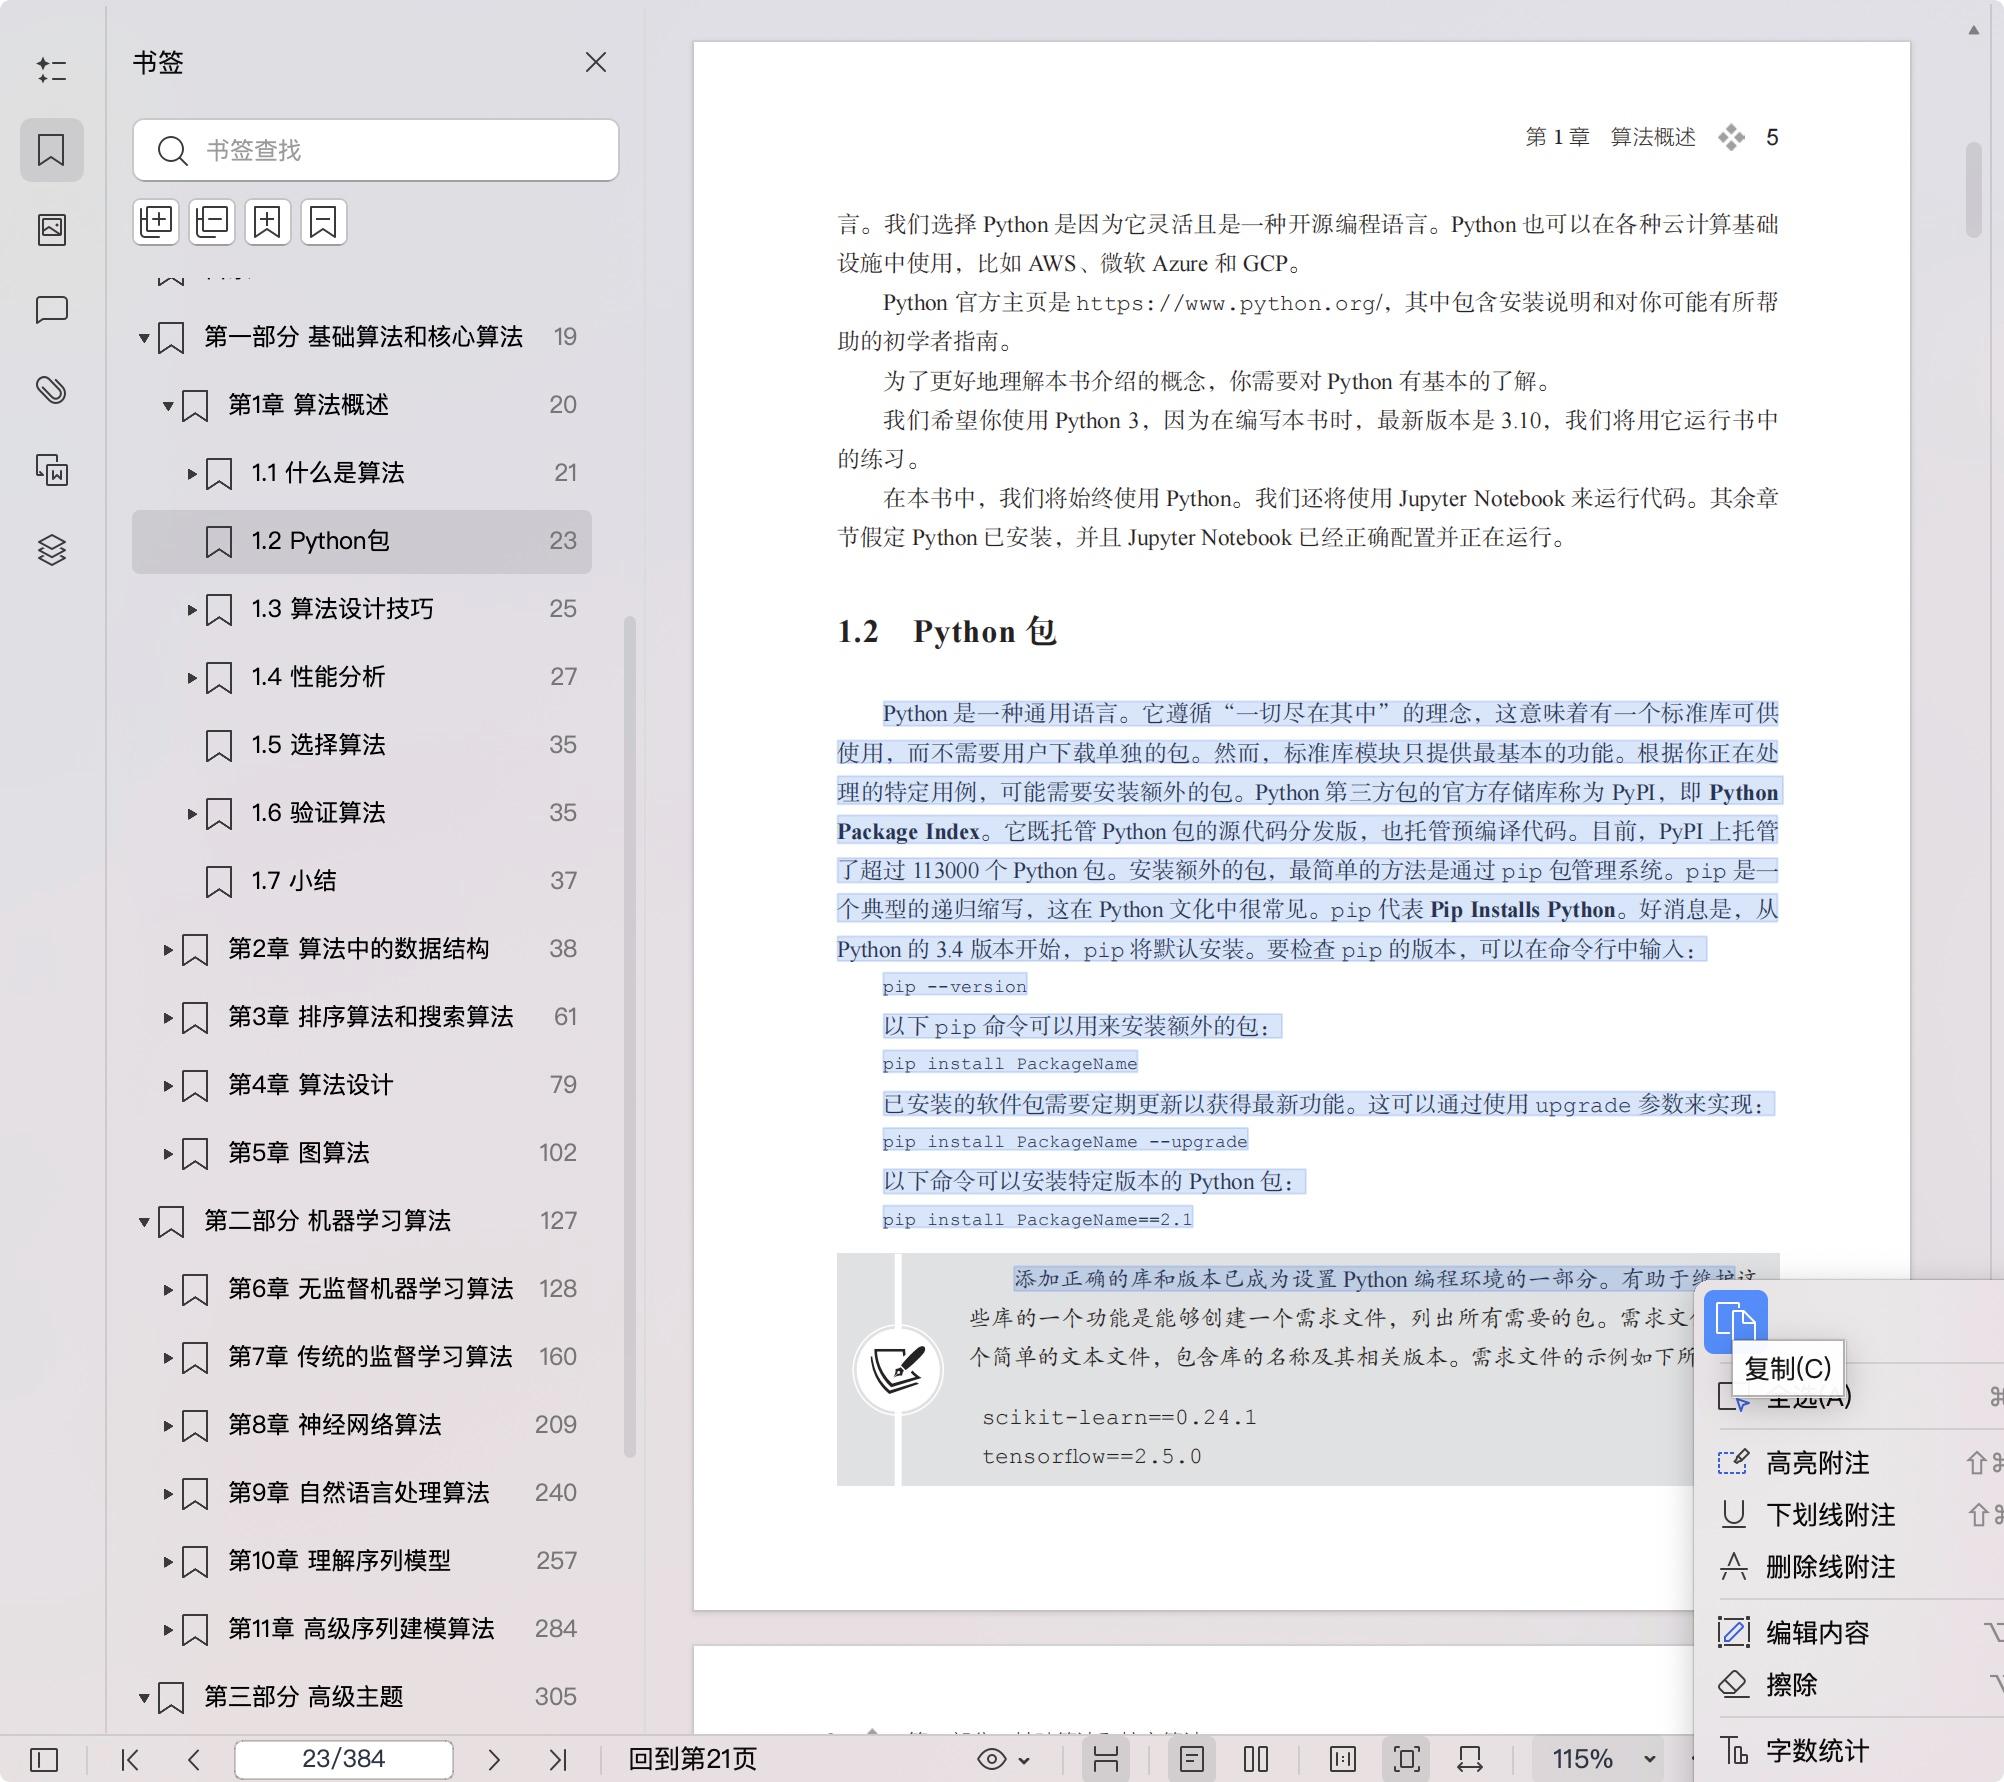Toggle the sidebar panel in status bar
This screenshot has width=2004, height=1782.
pos(44,1759)
